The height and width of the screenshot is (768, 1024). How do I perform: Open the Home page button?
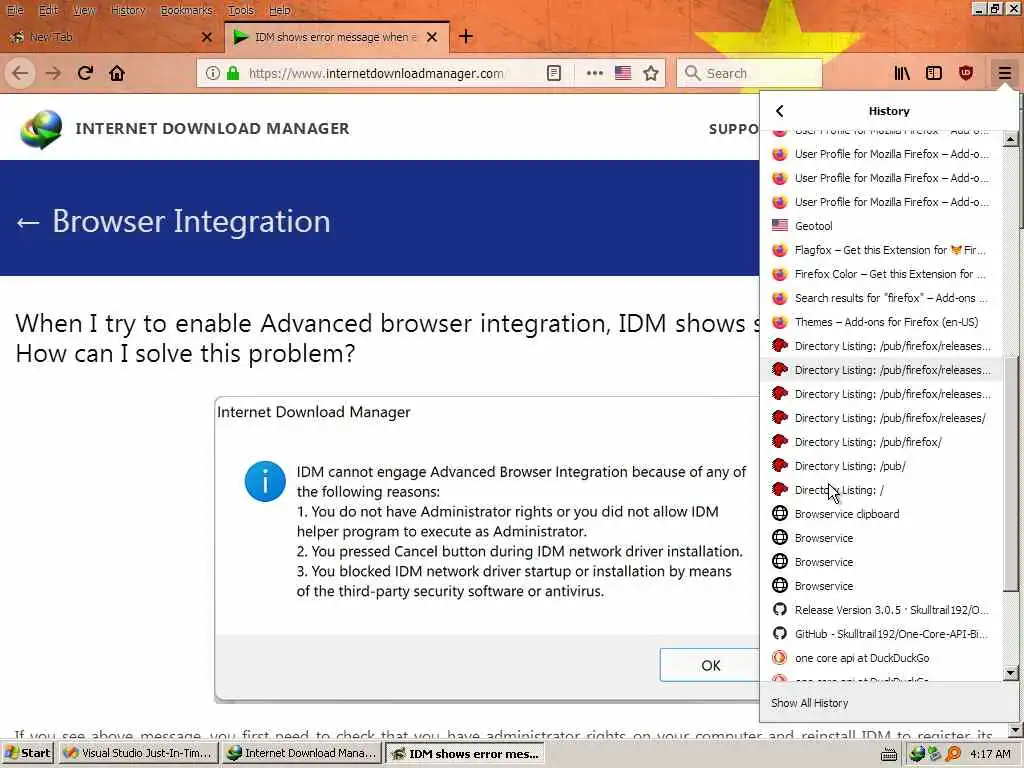pos(117,73)
